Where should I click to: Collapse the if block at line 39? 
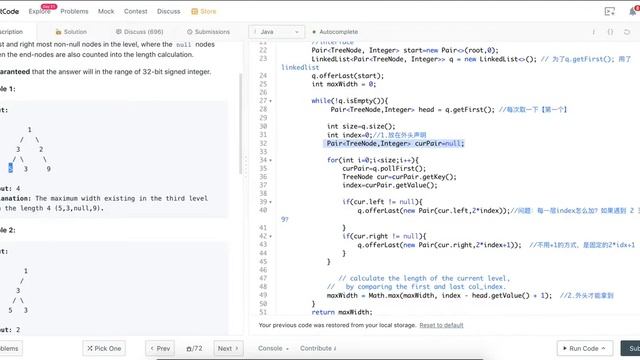point(271,202)
